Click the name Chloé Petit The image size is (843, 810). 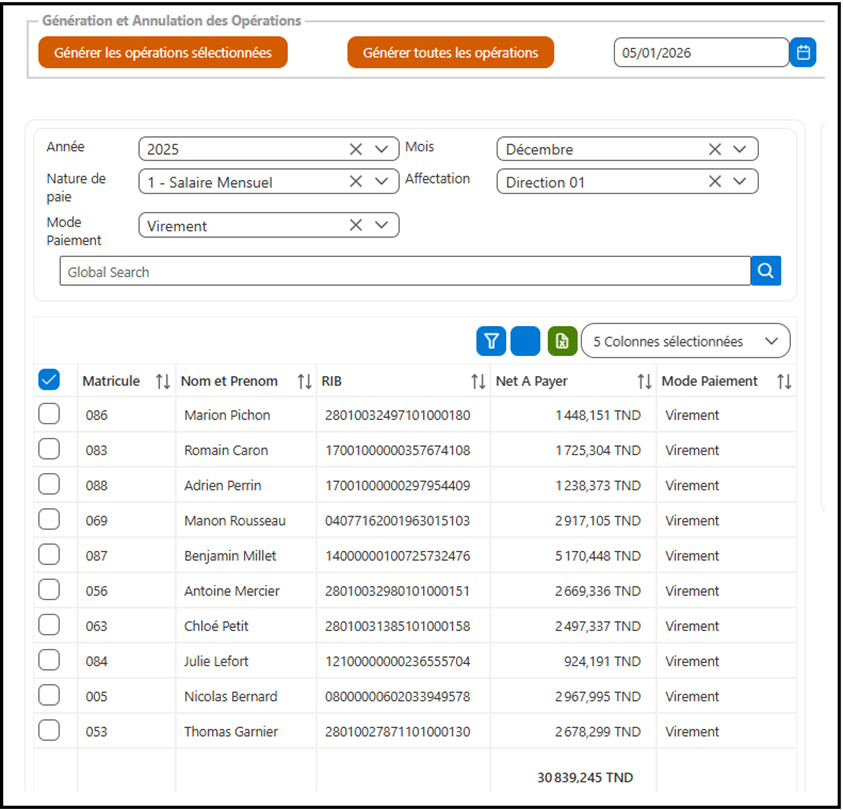coord(216,626)
